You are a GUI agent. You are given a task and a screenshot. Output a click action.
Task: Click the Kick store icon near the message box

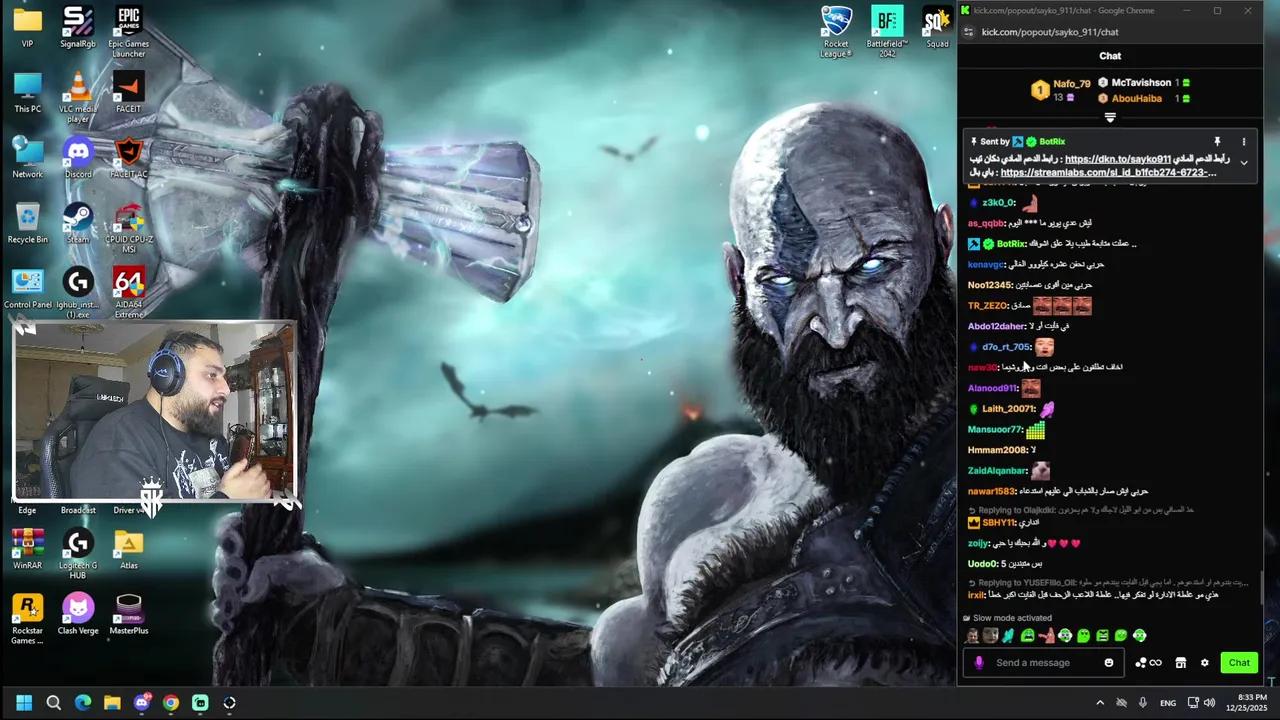pyautogui.click(x=1181, y=662)
